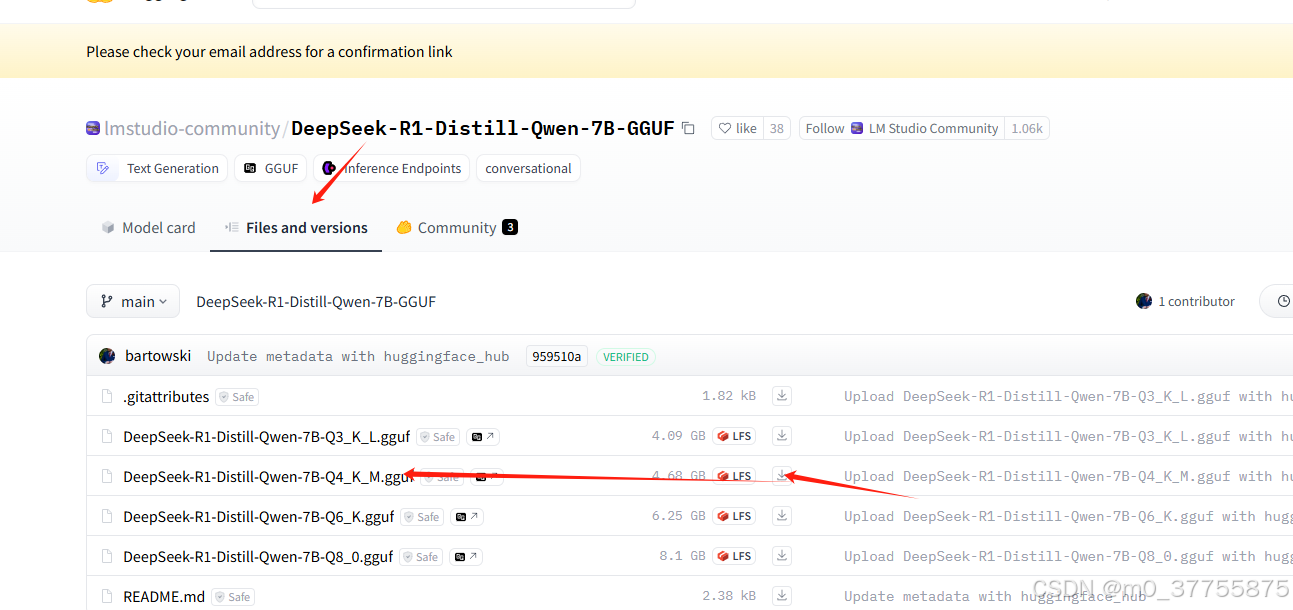Image resolution: width=1293 pixels, height=610 pixels.
Task: Select the Text Generation tag
Action: 157,168
